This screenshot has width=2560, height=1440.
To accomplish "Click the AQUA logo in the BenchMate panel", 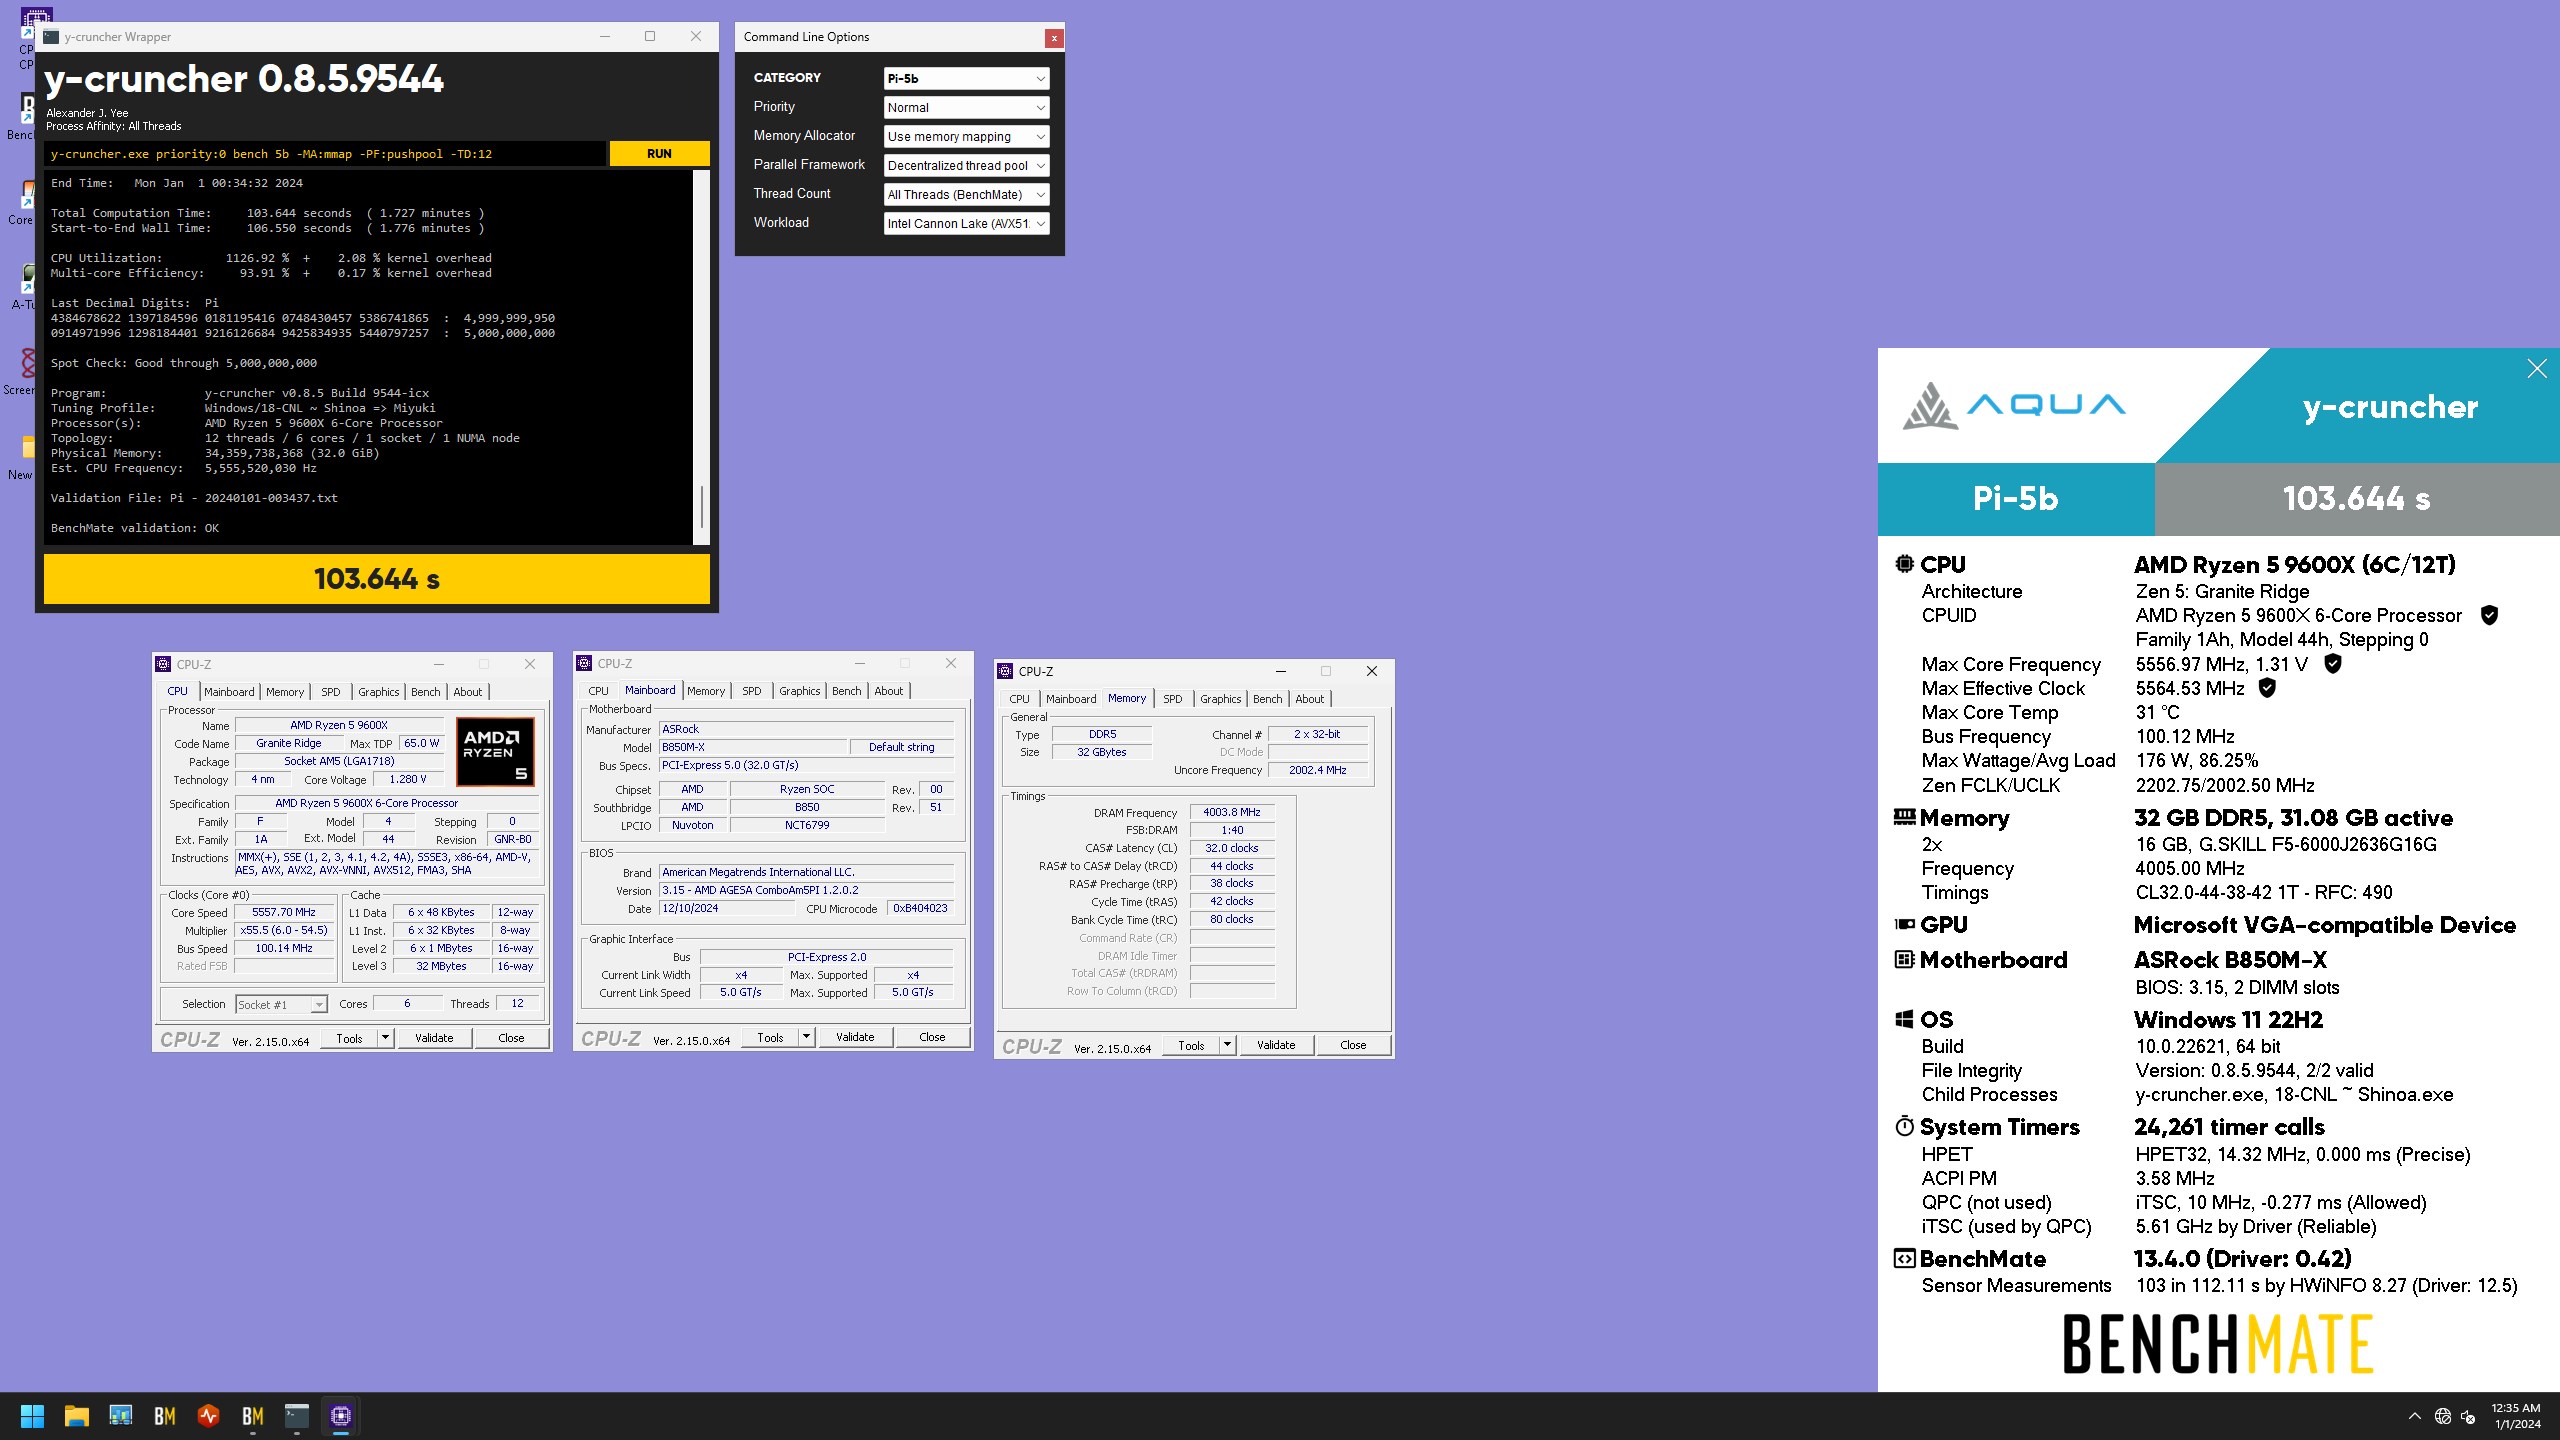I will point(2013,405).
